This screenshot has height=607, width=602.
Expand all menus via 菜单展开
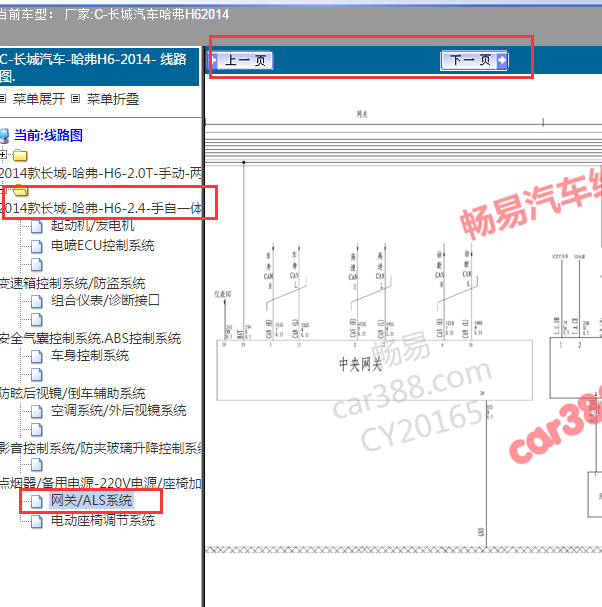(x=39, y=99)
